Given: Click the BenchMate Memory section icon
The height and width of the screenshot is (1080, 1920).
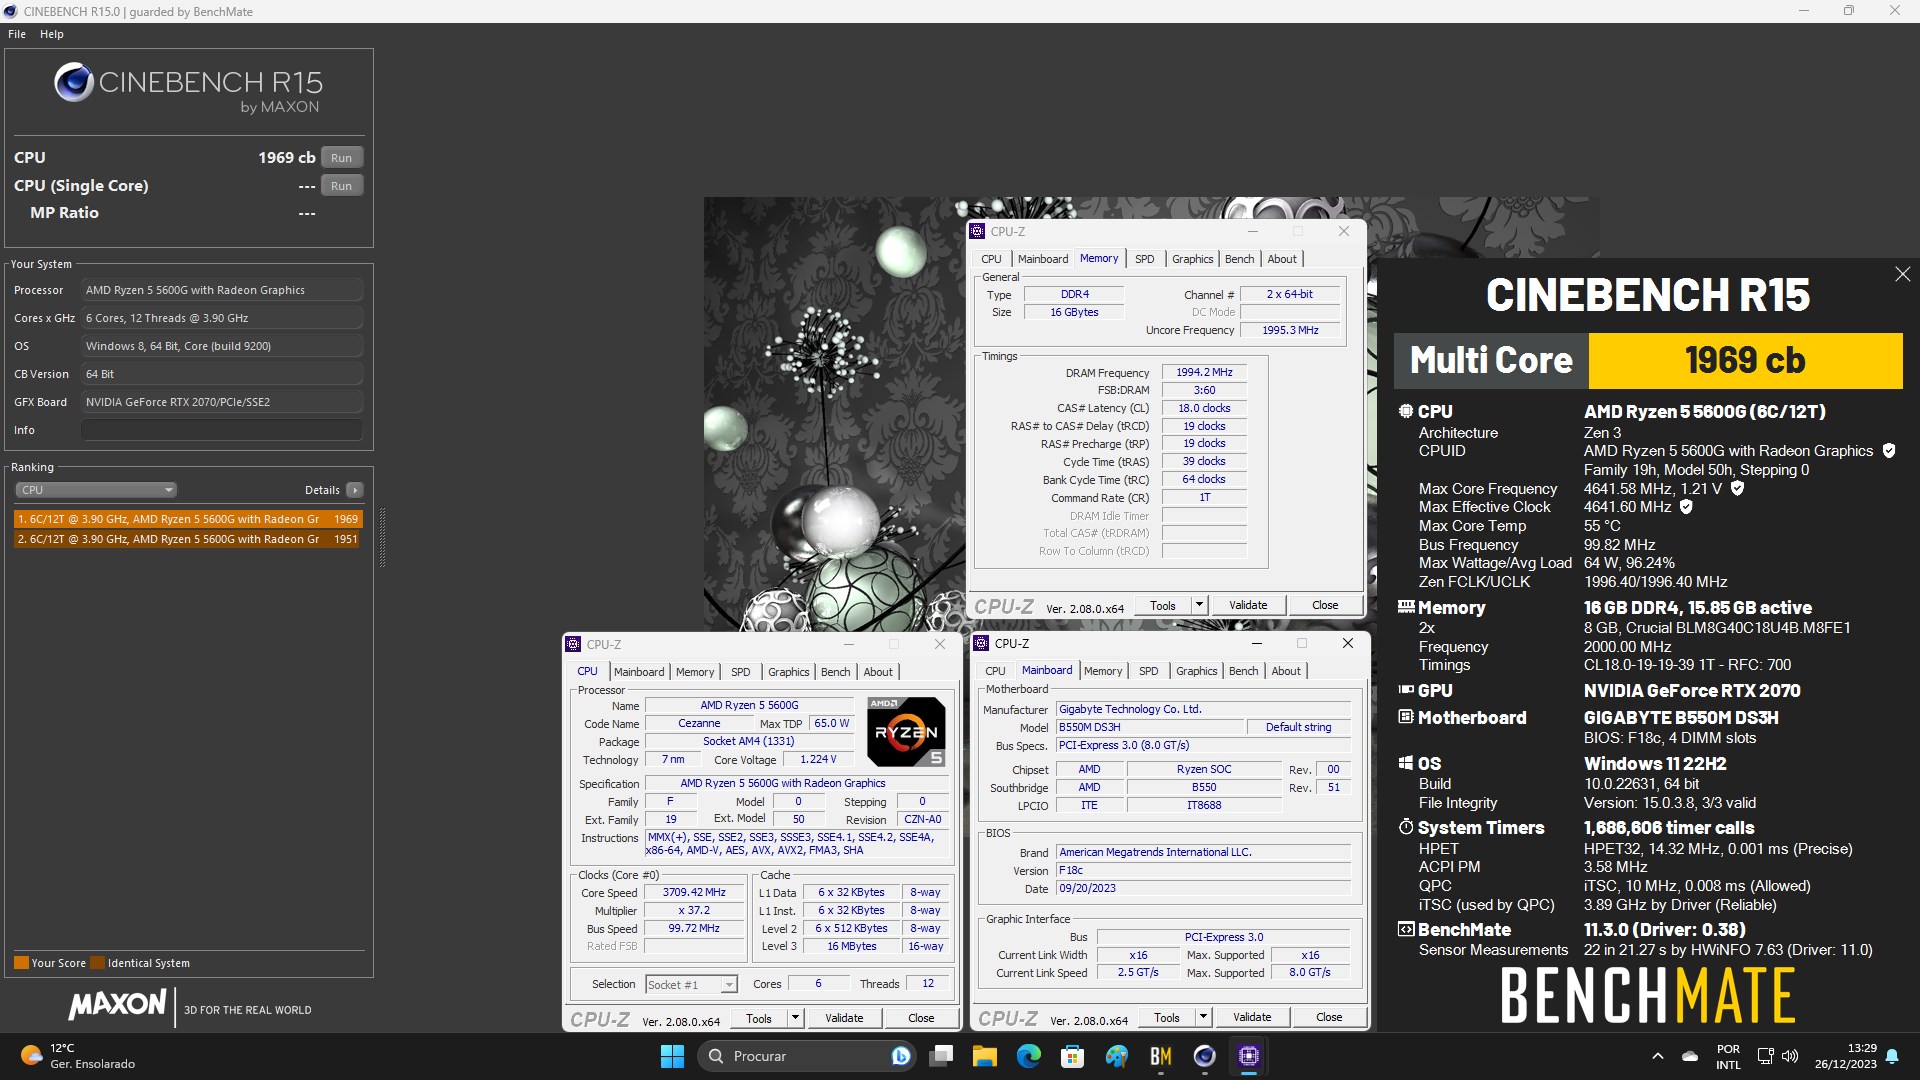Looking at the screenshot, I should click(x=1406, y=607).
